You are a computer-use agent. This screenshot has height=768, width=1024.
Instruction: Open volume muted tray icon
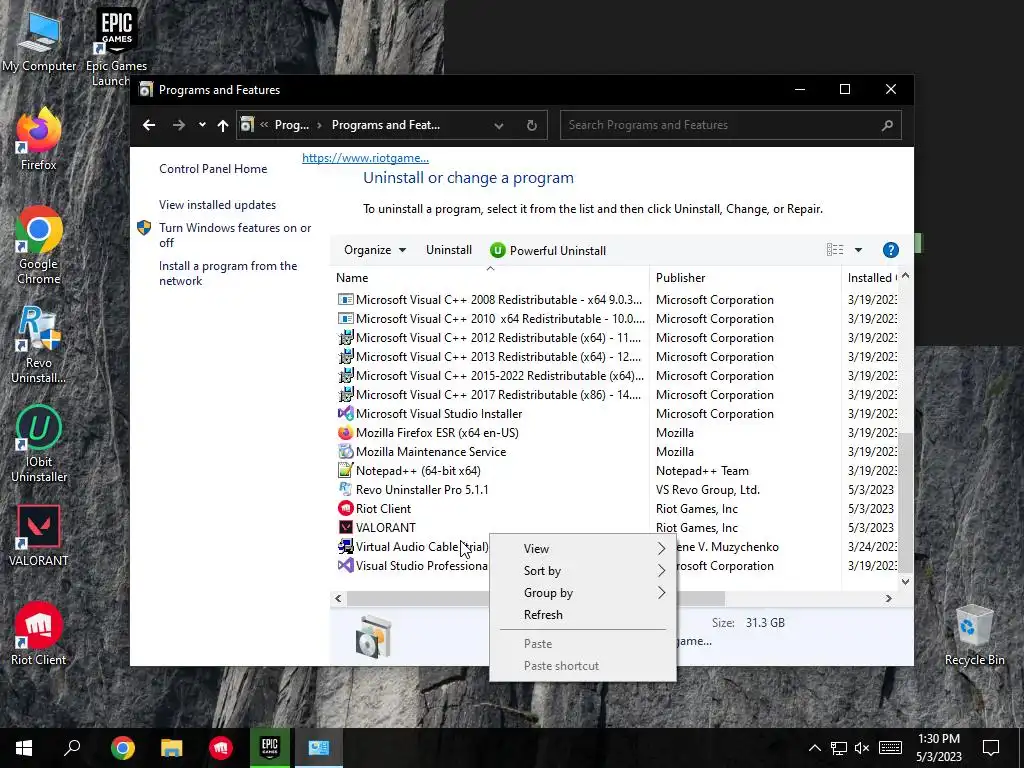click(x=862, y=748)
